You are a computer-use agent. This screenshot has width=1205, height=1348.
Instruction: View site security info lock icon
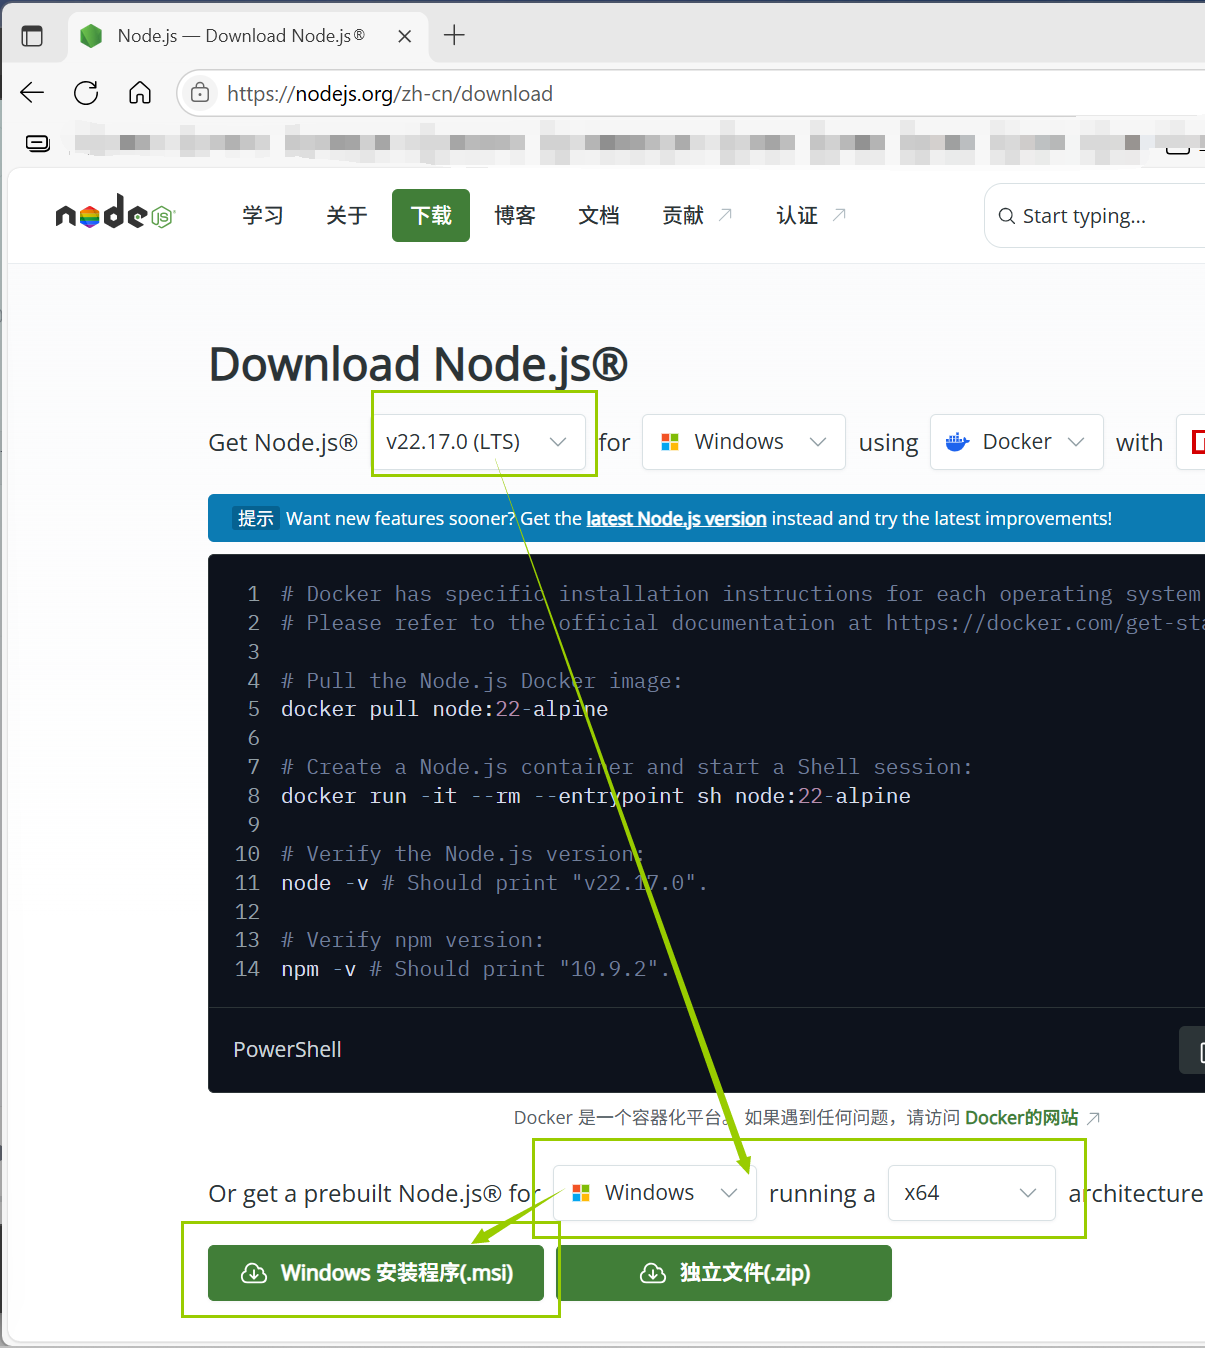200,93
